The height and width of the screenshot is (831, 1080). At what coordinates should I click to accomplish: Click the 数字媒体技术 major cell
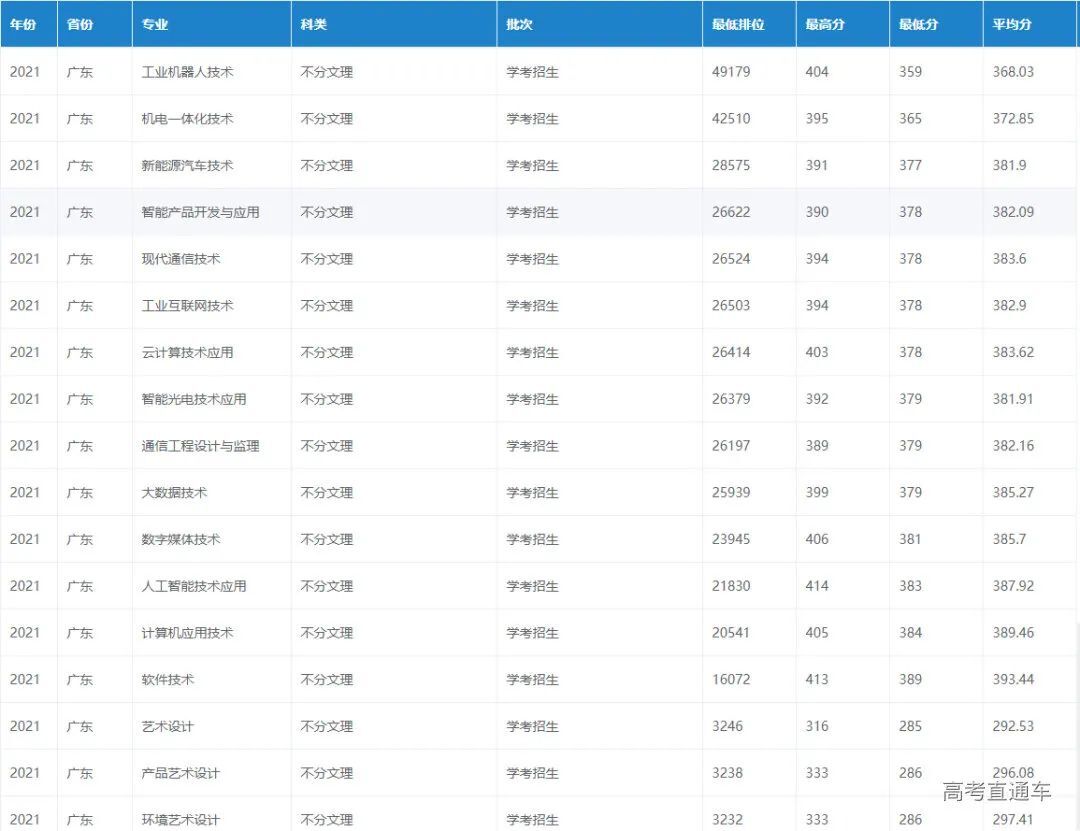(181, 539)
